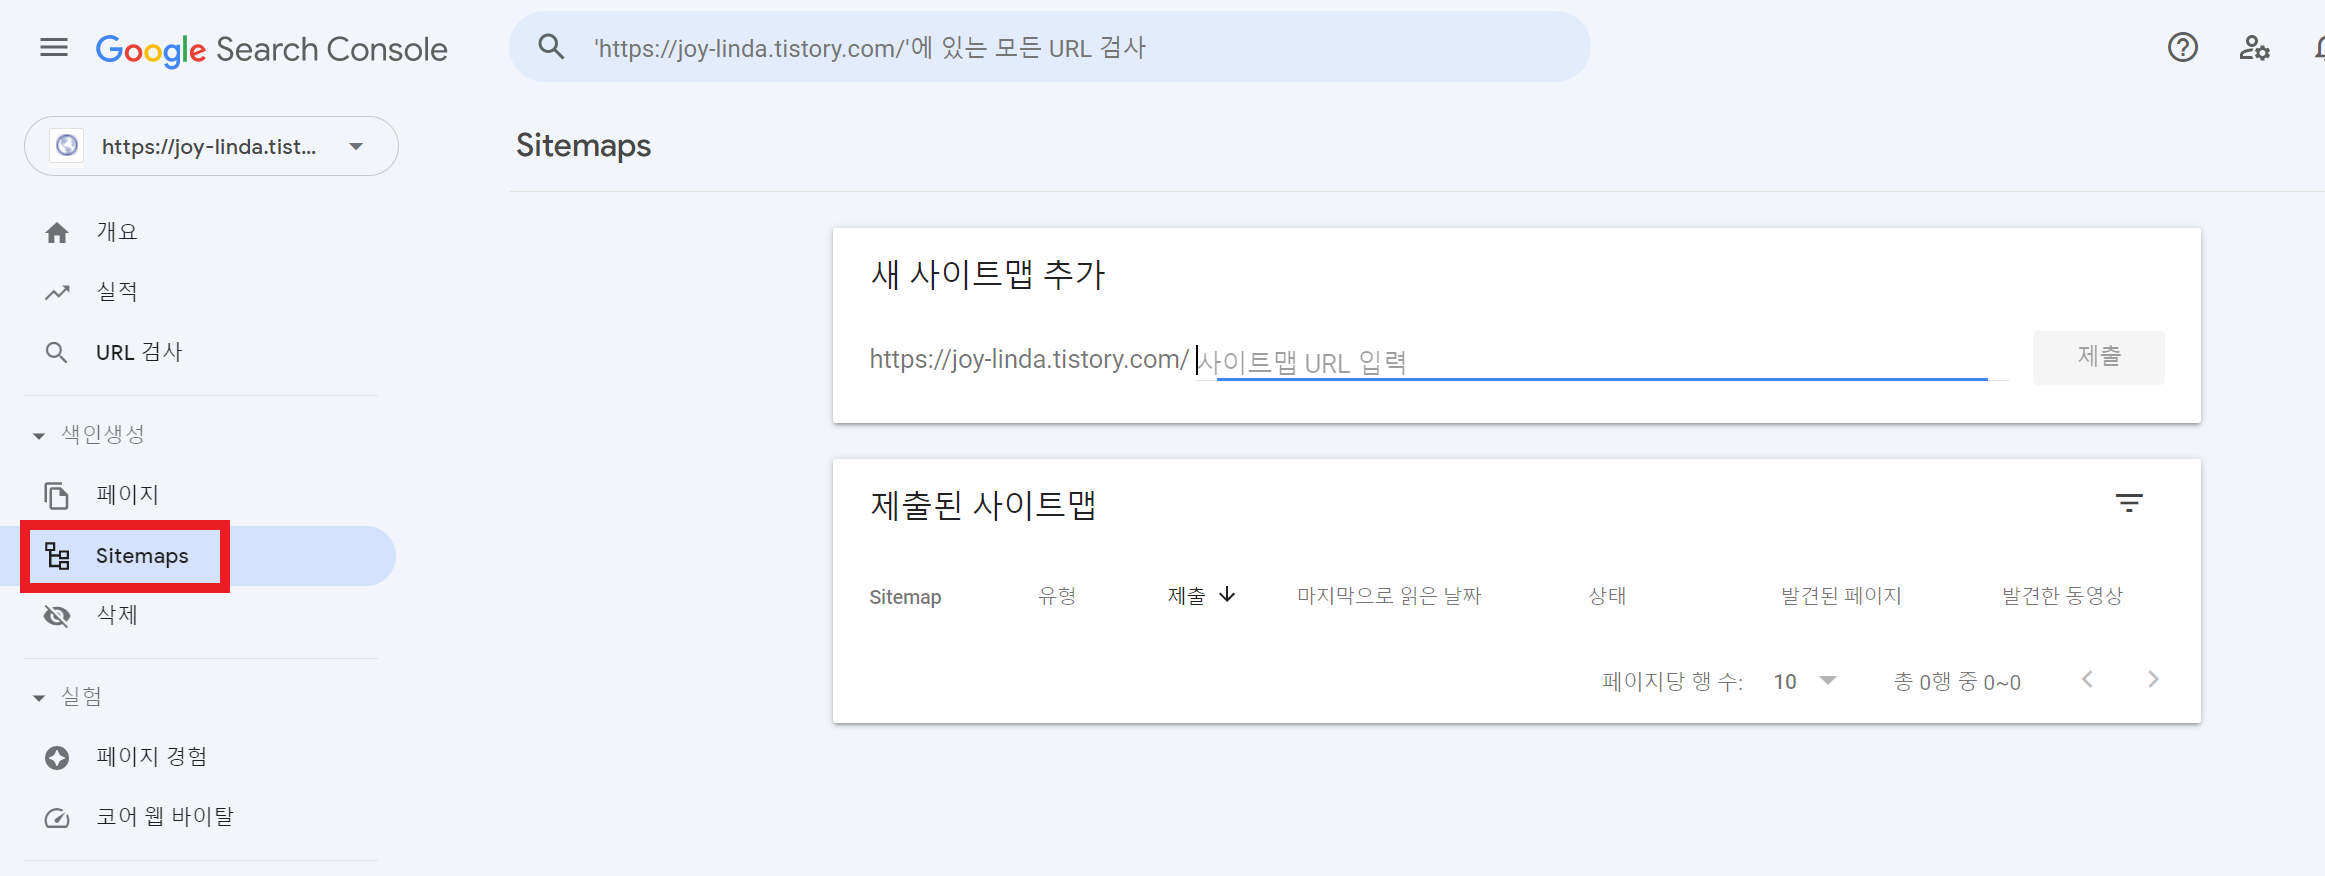The image size is (2325, 876).
Task: Sort by 유형 column header
Action: point(1057,596)
